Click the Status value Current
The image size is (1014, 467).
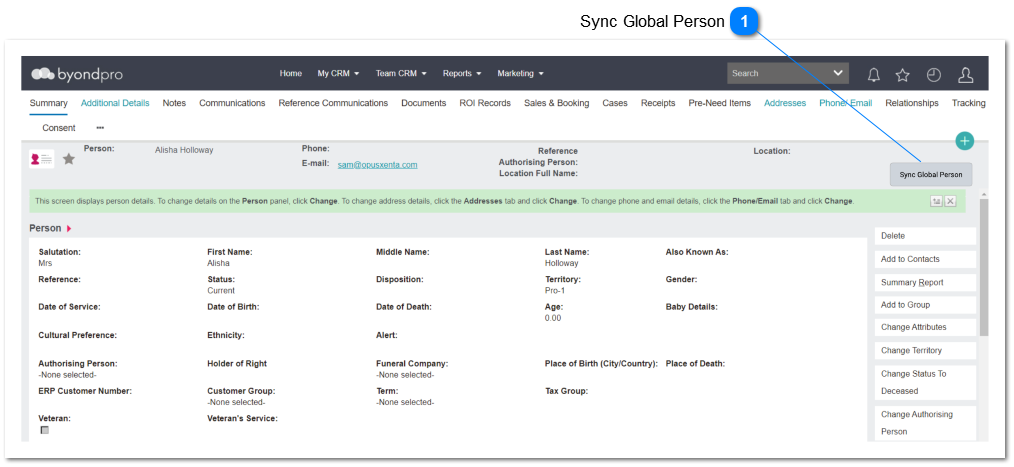(x=221, y=290)
